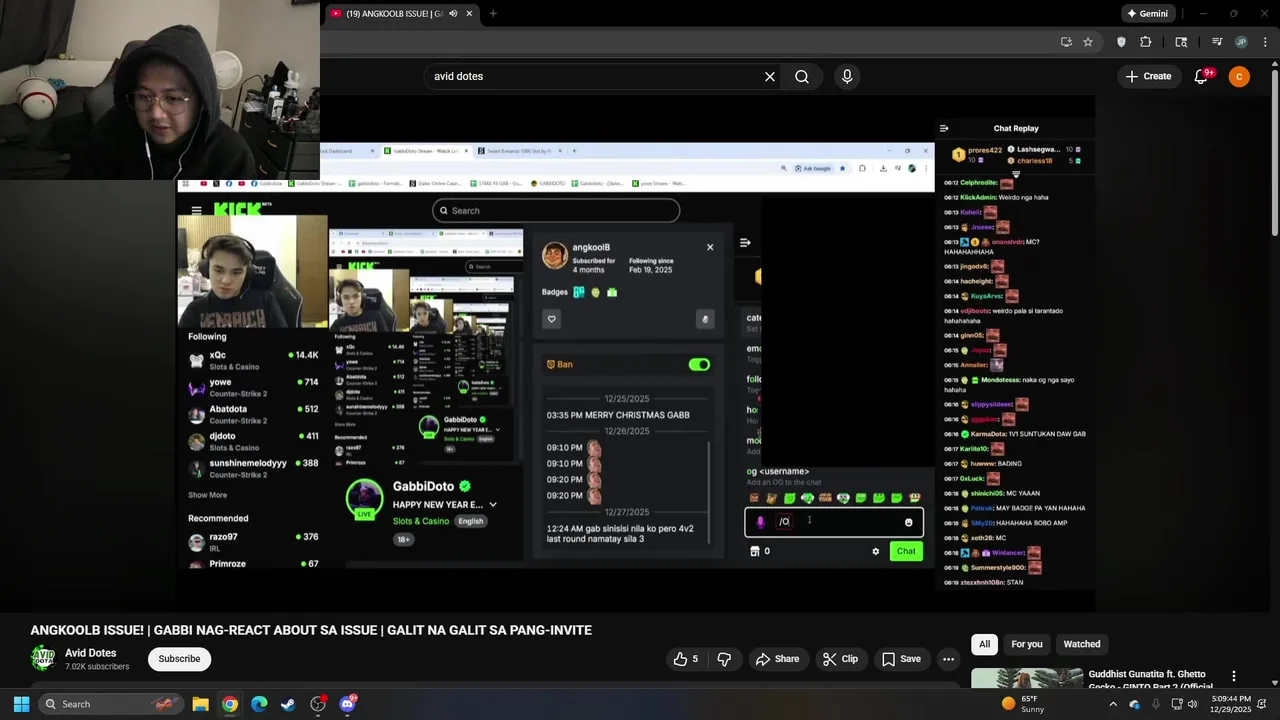Click the green Chat button in the video
This screenshot has height=720, width=1280.
pos(906,551)
